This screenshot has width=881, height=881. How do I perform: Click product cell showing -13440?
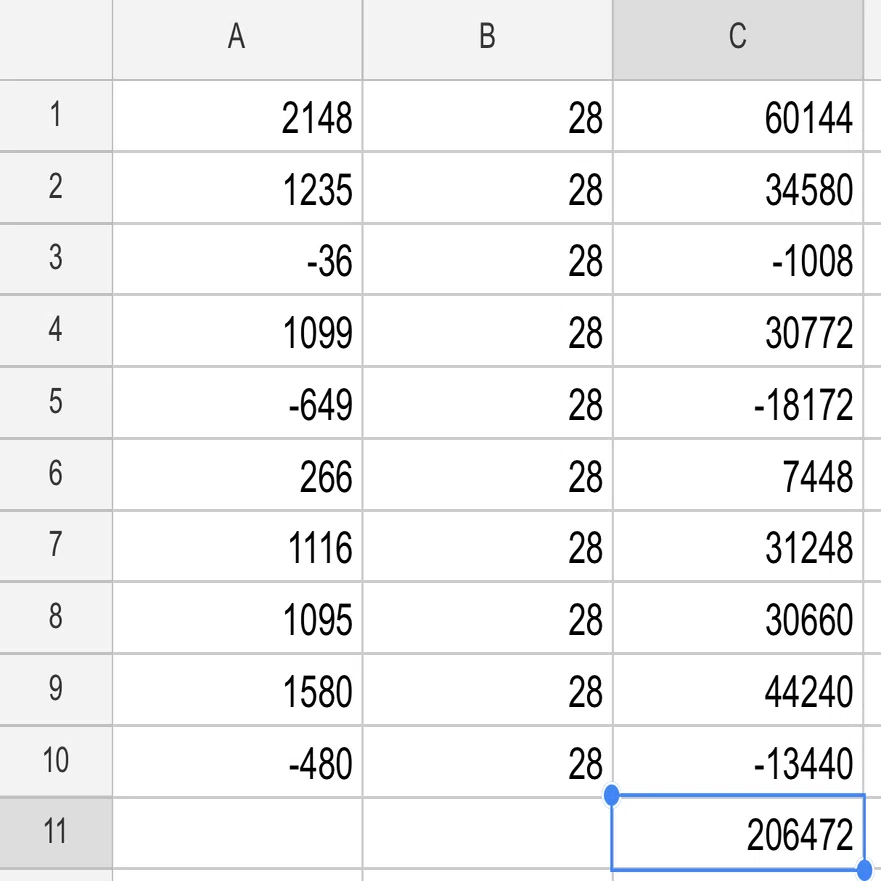738,761
